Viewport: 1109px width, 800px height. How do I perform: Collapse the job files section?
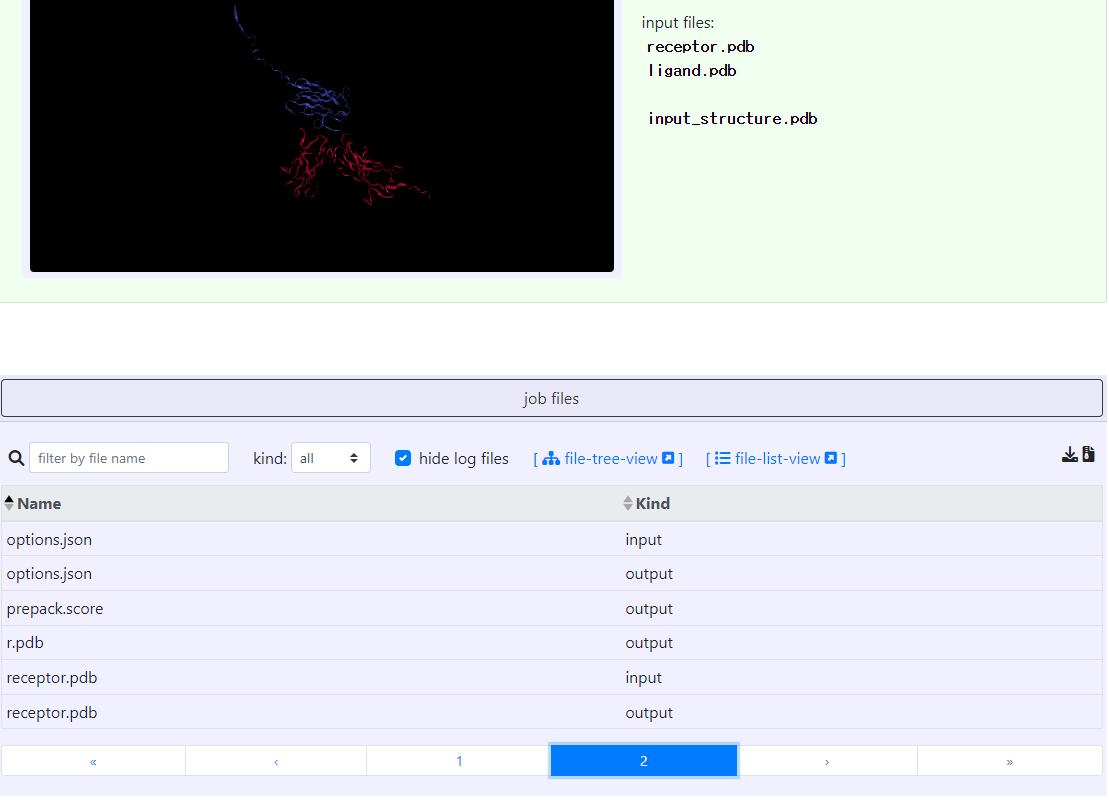pyautogui.click(x=552, y=398)
